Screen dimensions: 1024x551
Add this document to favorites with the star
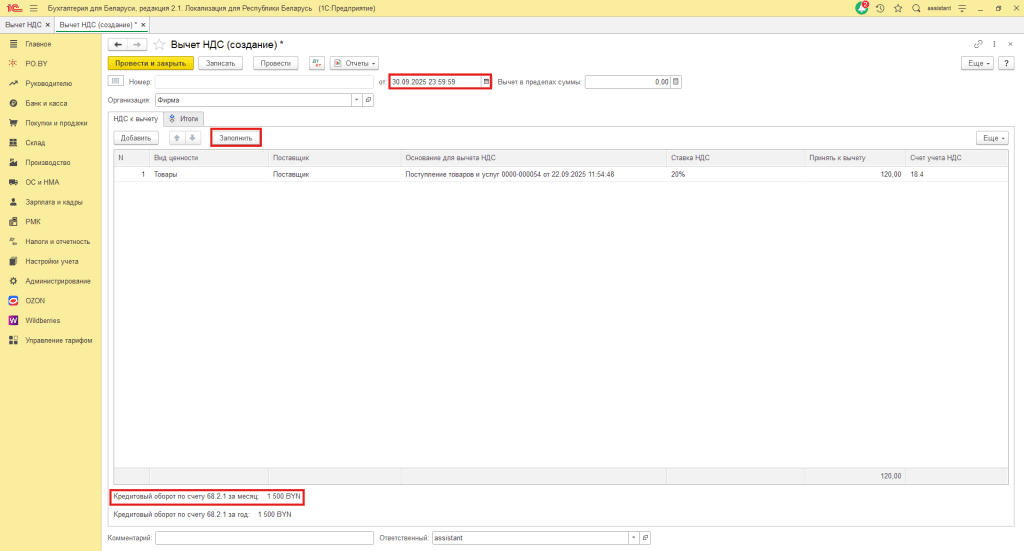[x=159, y=45]
